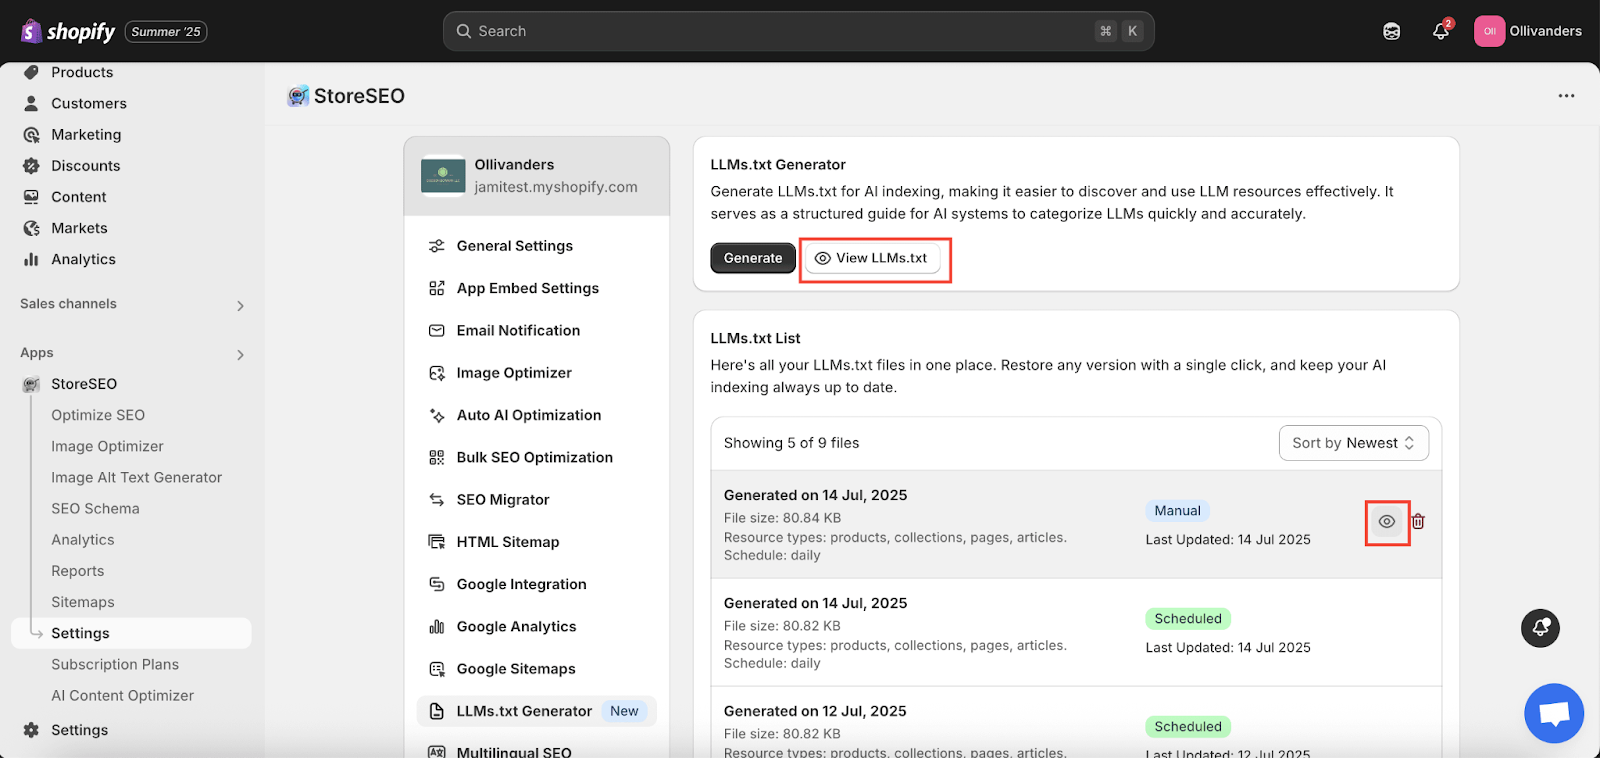Delete the Manual 14 Jul file with trash icon

(1418, 521)
